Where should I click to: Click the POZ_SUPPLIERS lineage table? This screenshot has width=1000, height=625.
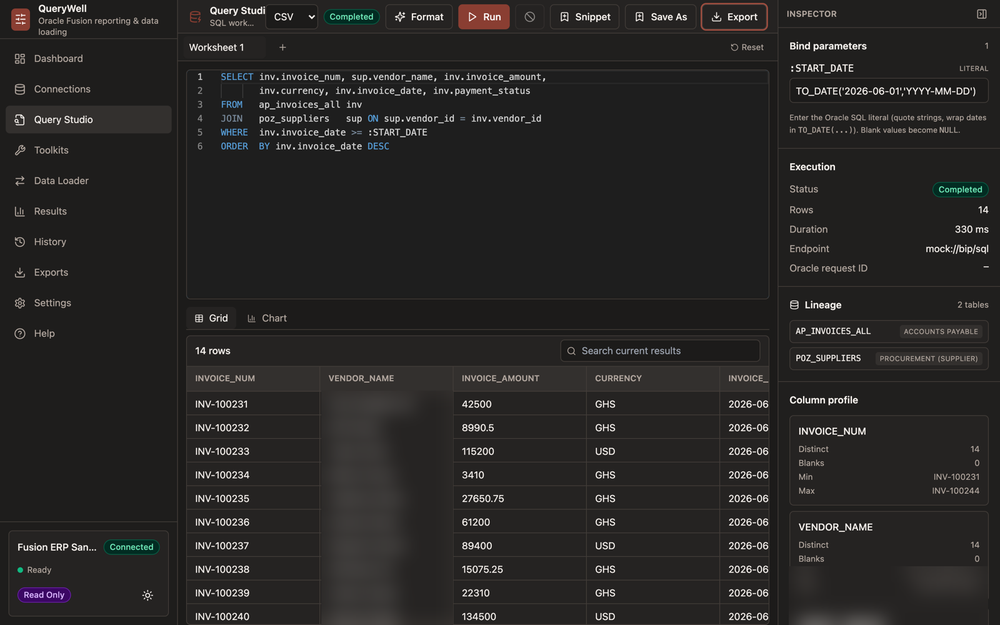pos(888,358)
